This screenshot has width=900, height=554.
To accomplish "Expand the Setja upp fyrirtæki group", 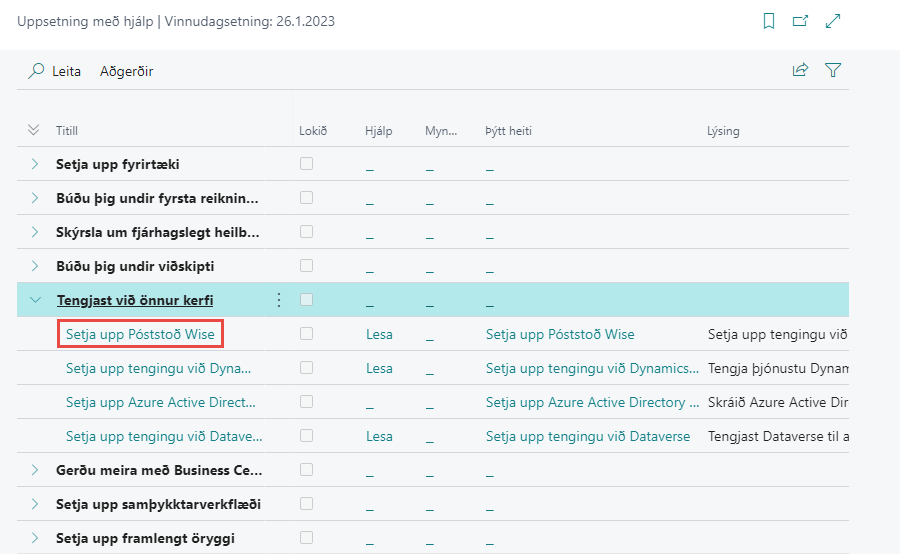I will tap(35, 164).
